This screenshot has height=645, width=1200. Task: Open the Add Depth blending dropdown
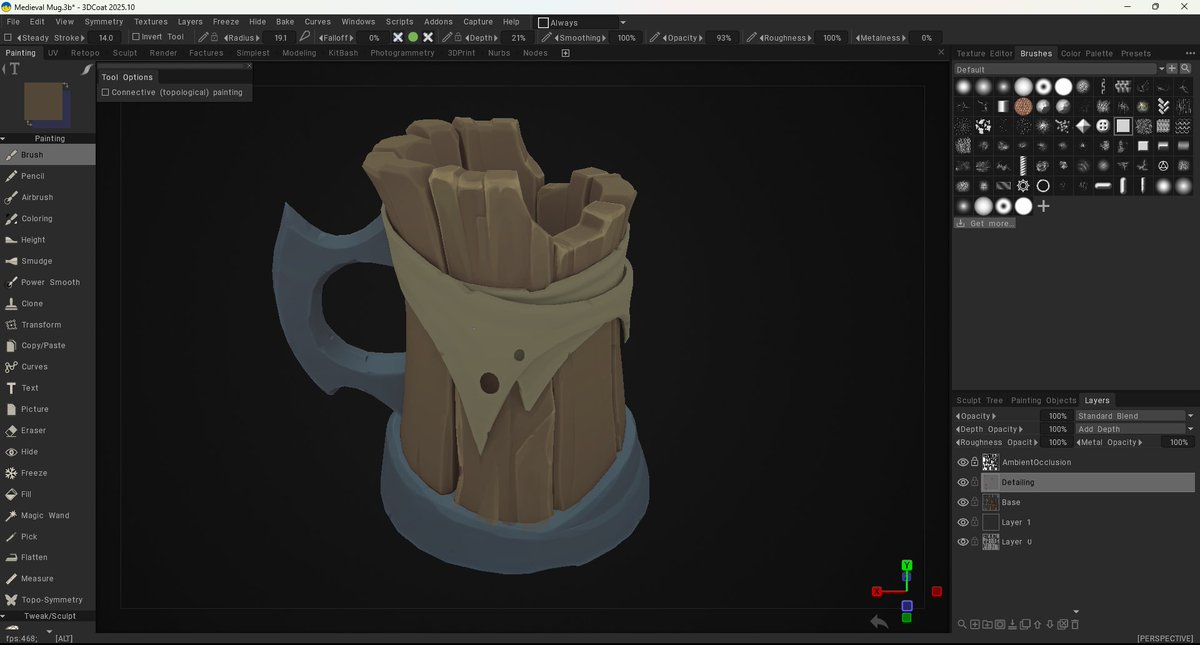point(1133,428)
